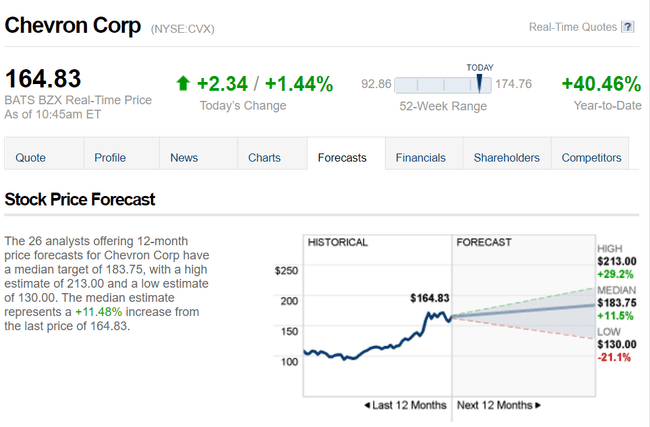650x427 pixels.
Task: Click the Real-Time Quotes help question mark icon
Action: (x=628, y=27)
